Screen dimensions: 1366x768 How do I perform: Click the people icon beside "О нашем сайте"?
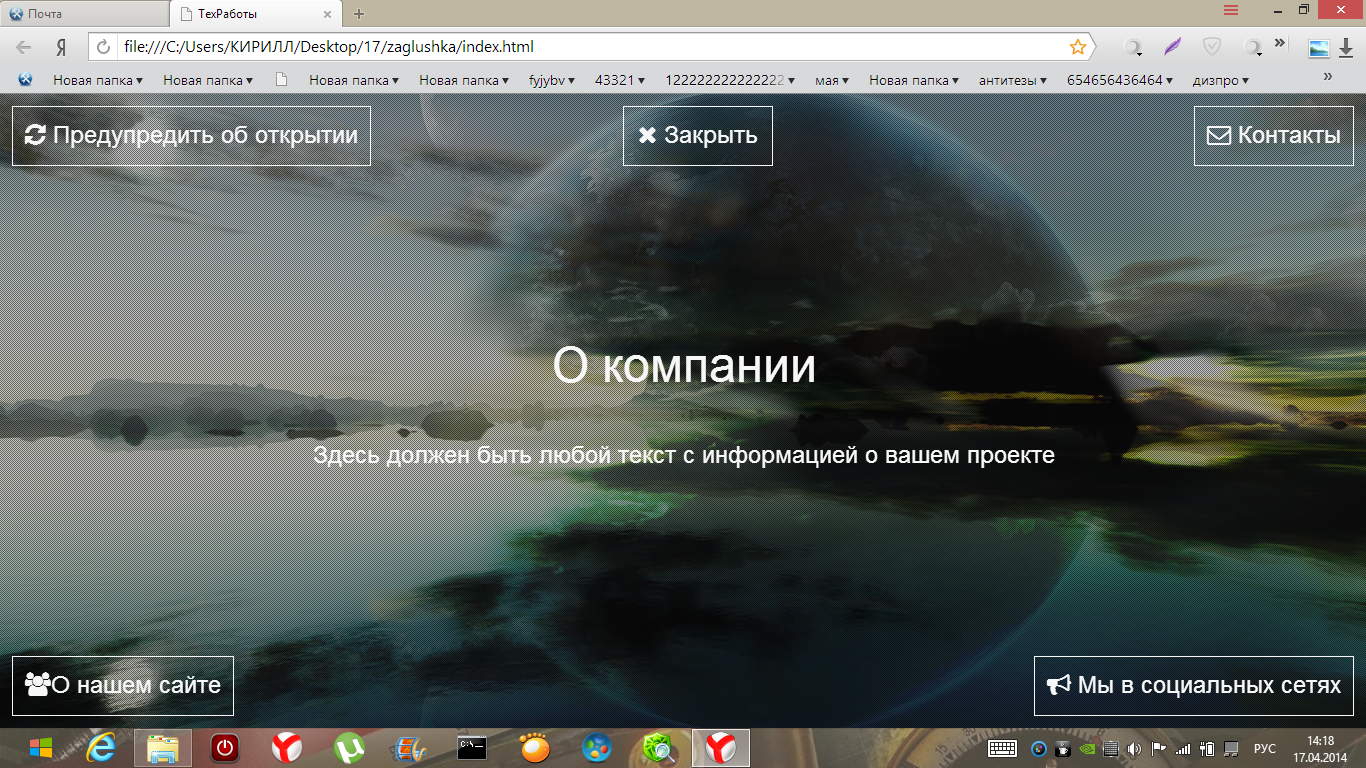coord(37,685)
